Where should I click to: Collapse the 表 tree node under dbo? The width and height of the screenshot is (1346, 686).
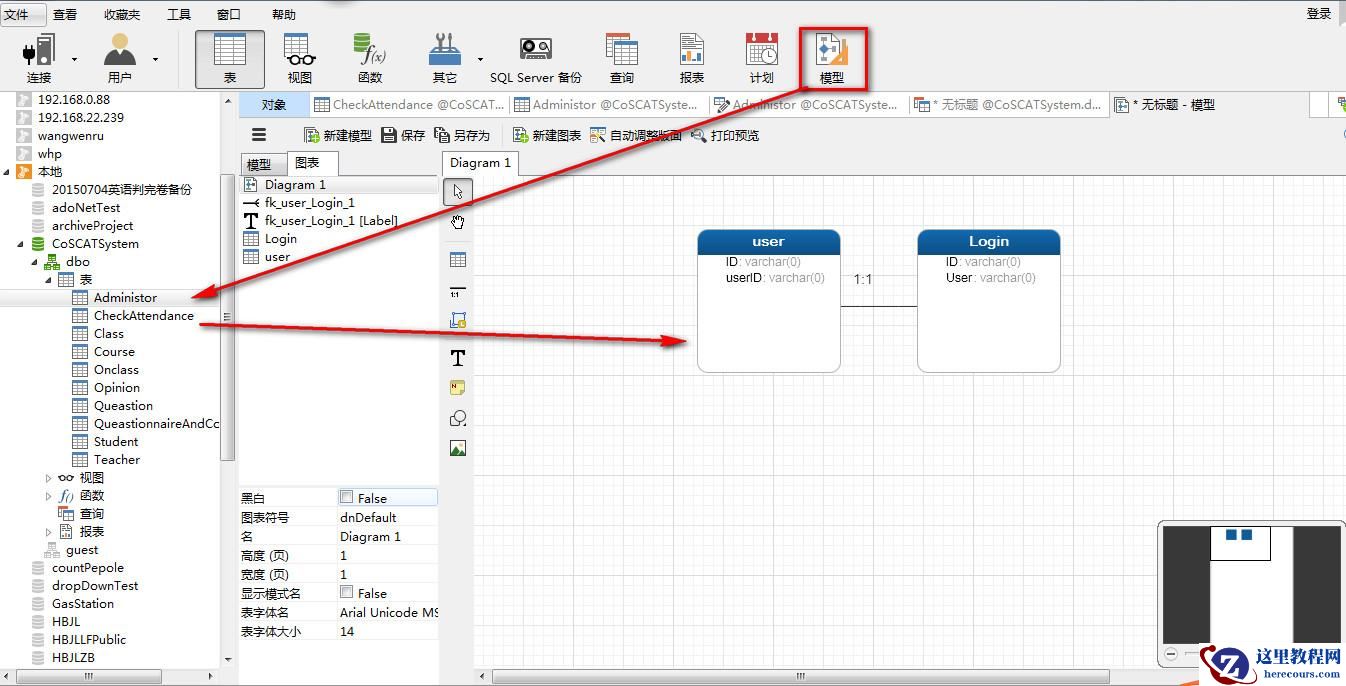pos(47,279)
